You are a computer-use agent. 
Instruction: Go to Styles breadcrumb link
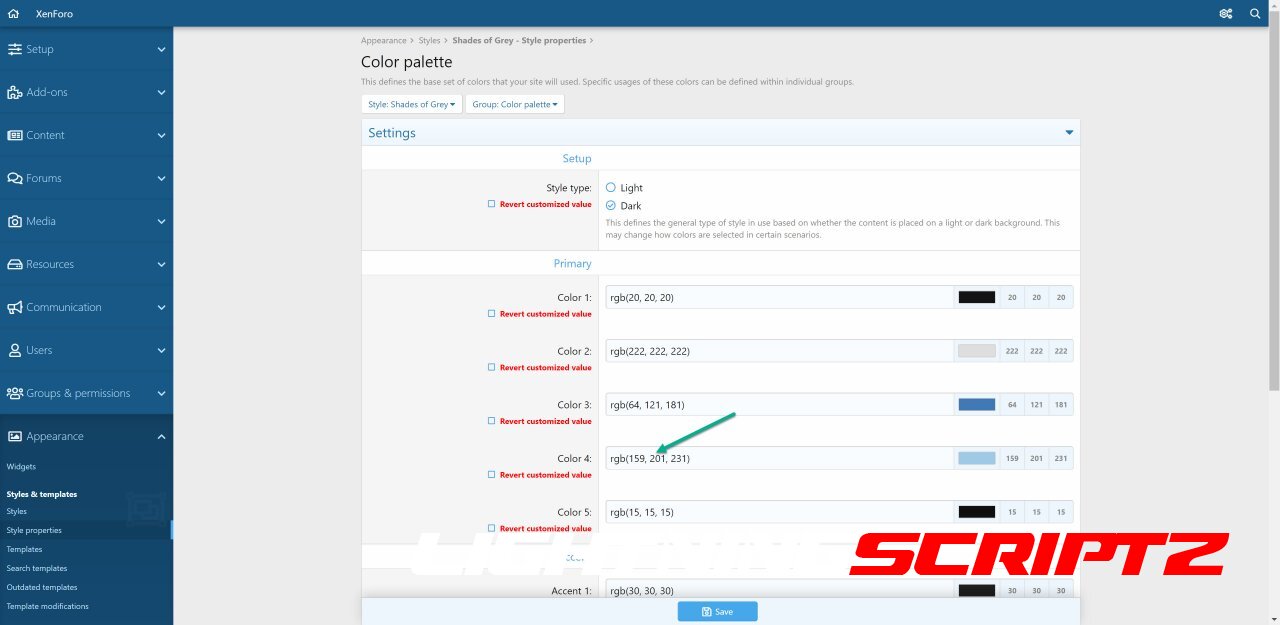(429, 41)
